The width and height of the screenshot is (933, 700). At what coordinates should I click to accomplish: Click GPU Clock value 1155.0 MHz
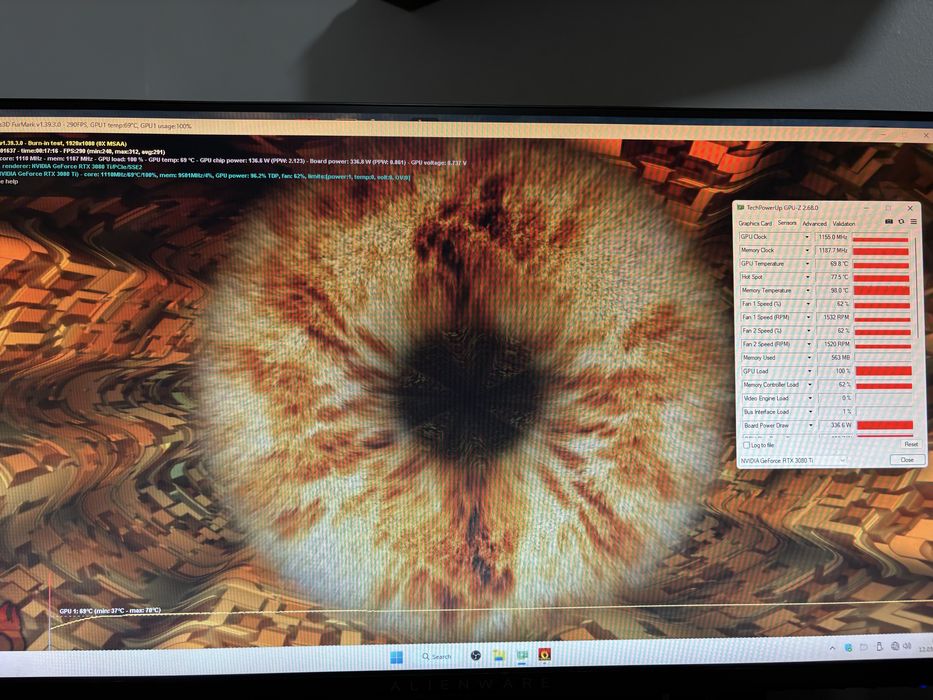click(x=832, y=237)
